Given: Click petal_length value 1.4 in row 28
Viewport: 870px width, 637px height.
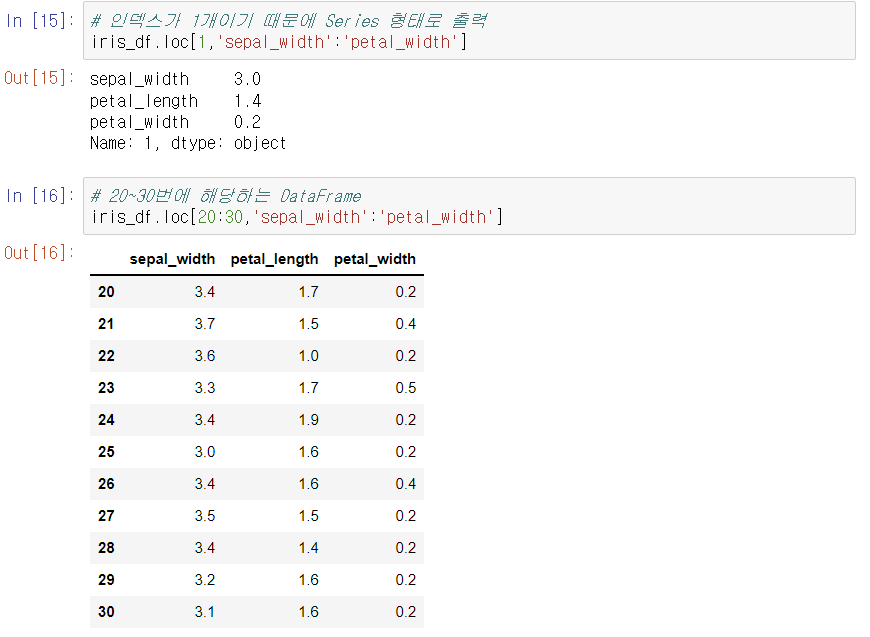Looking at the screenshot, I should point(308,548).
